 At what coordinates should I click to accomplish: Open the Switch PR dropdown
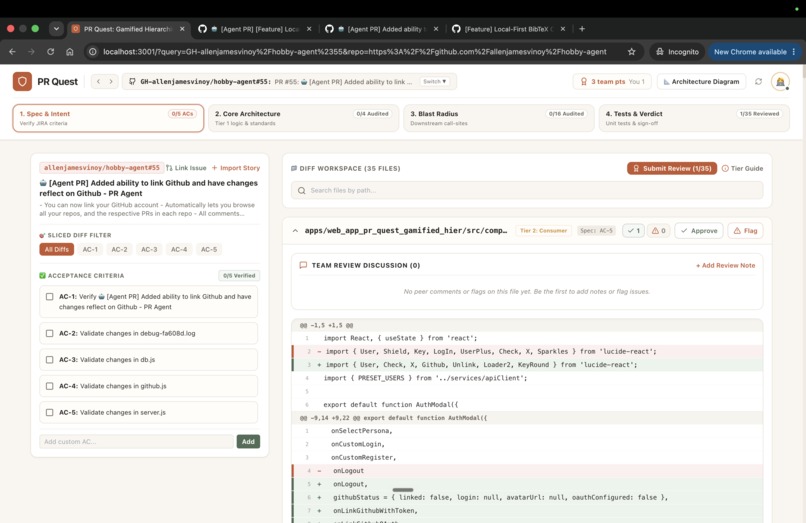pos(435,81)
